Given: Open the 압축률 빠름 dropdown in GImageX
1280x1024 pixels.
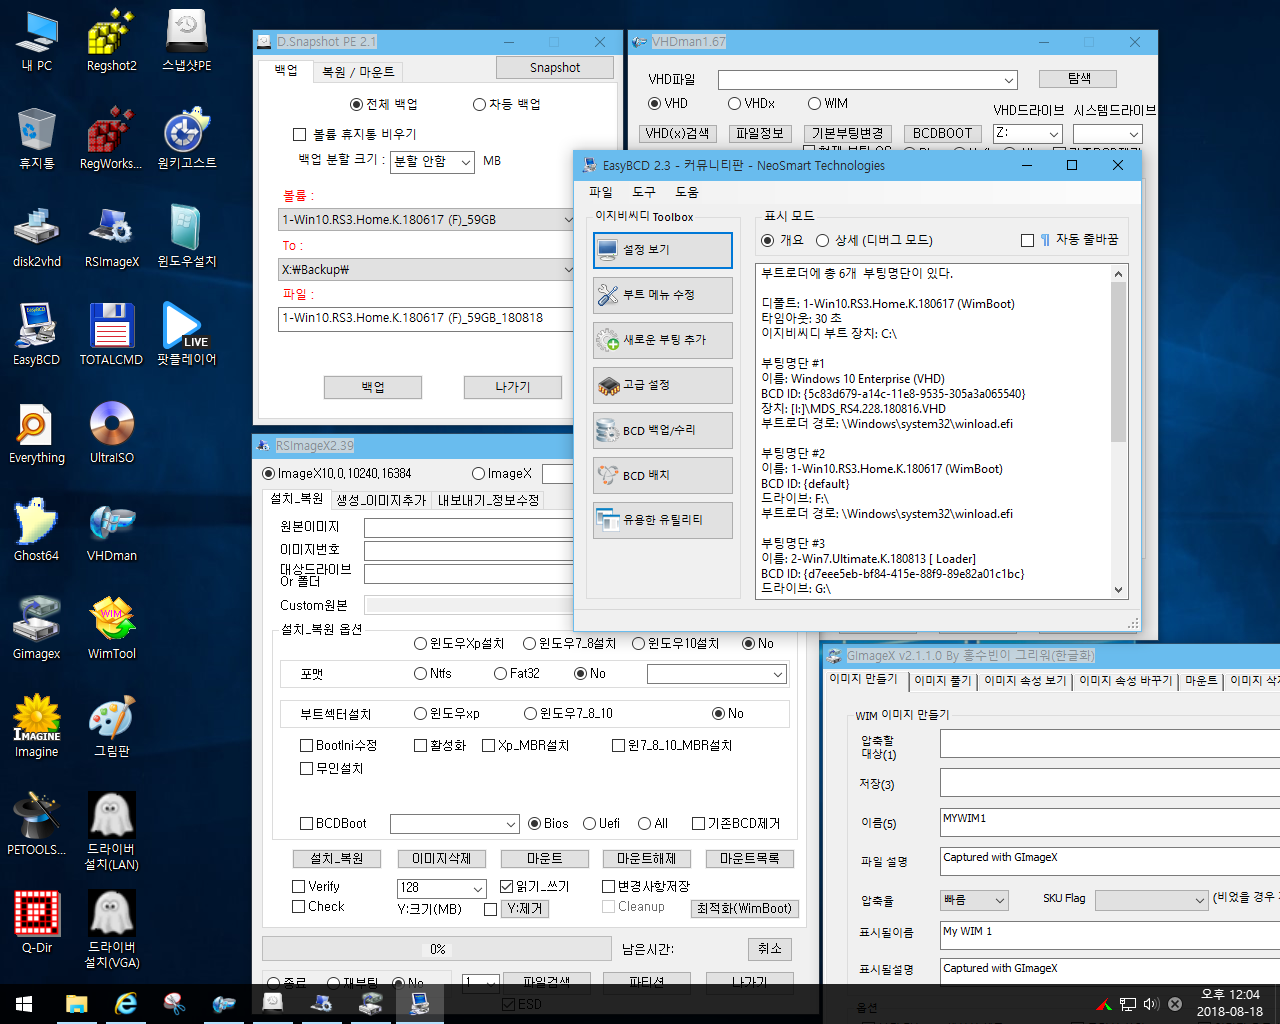Looking at the screenshot, I should (x=974, y=900).
